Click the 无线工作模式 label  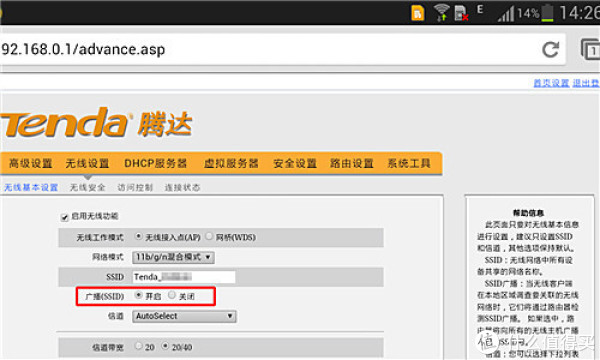(100, 238)
